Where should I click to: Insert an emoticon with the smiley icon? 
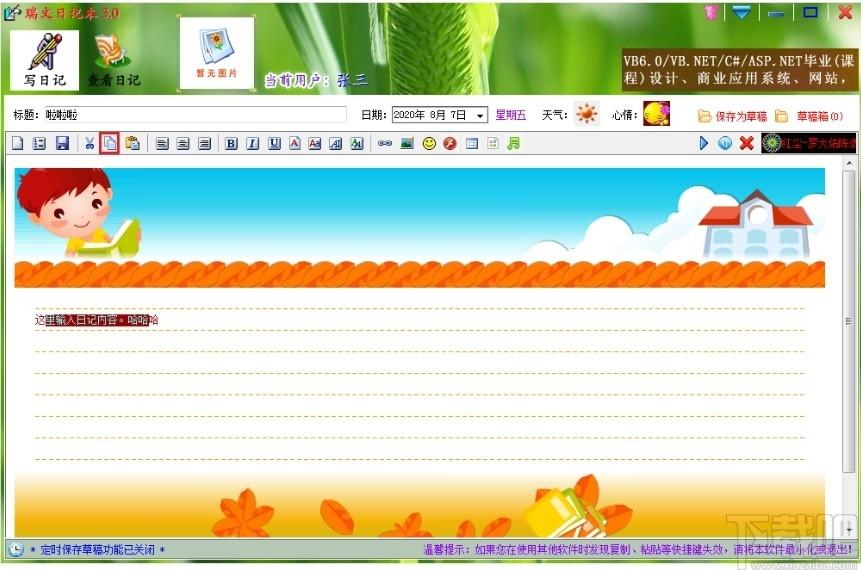click(429, 143)
